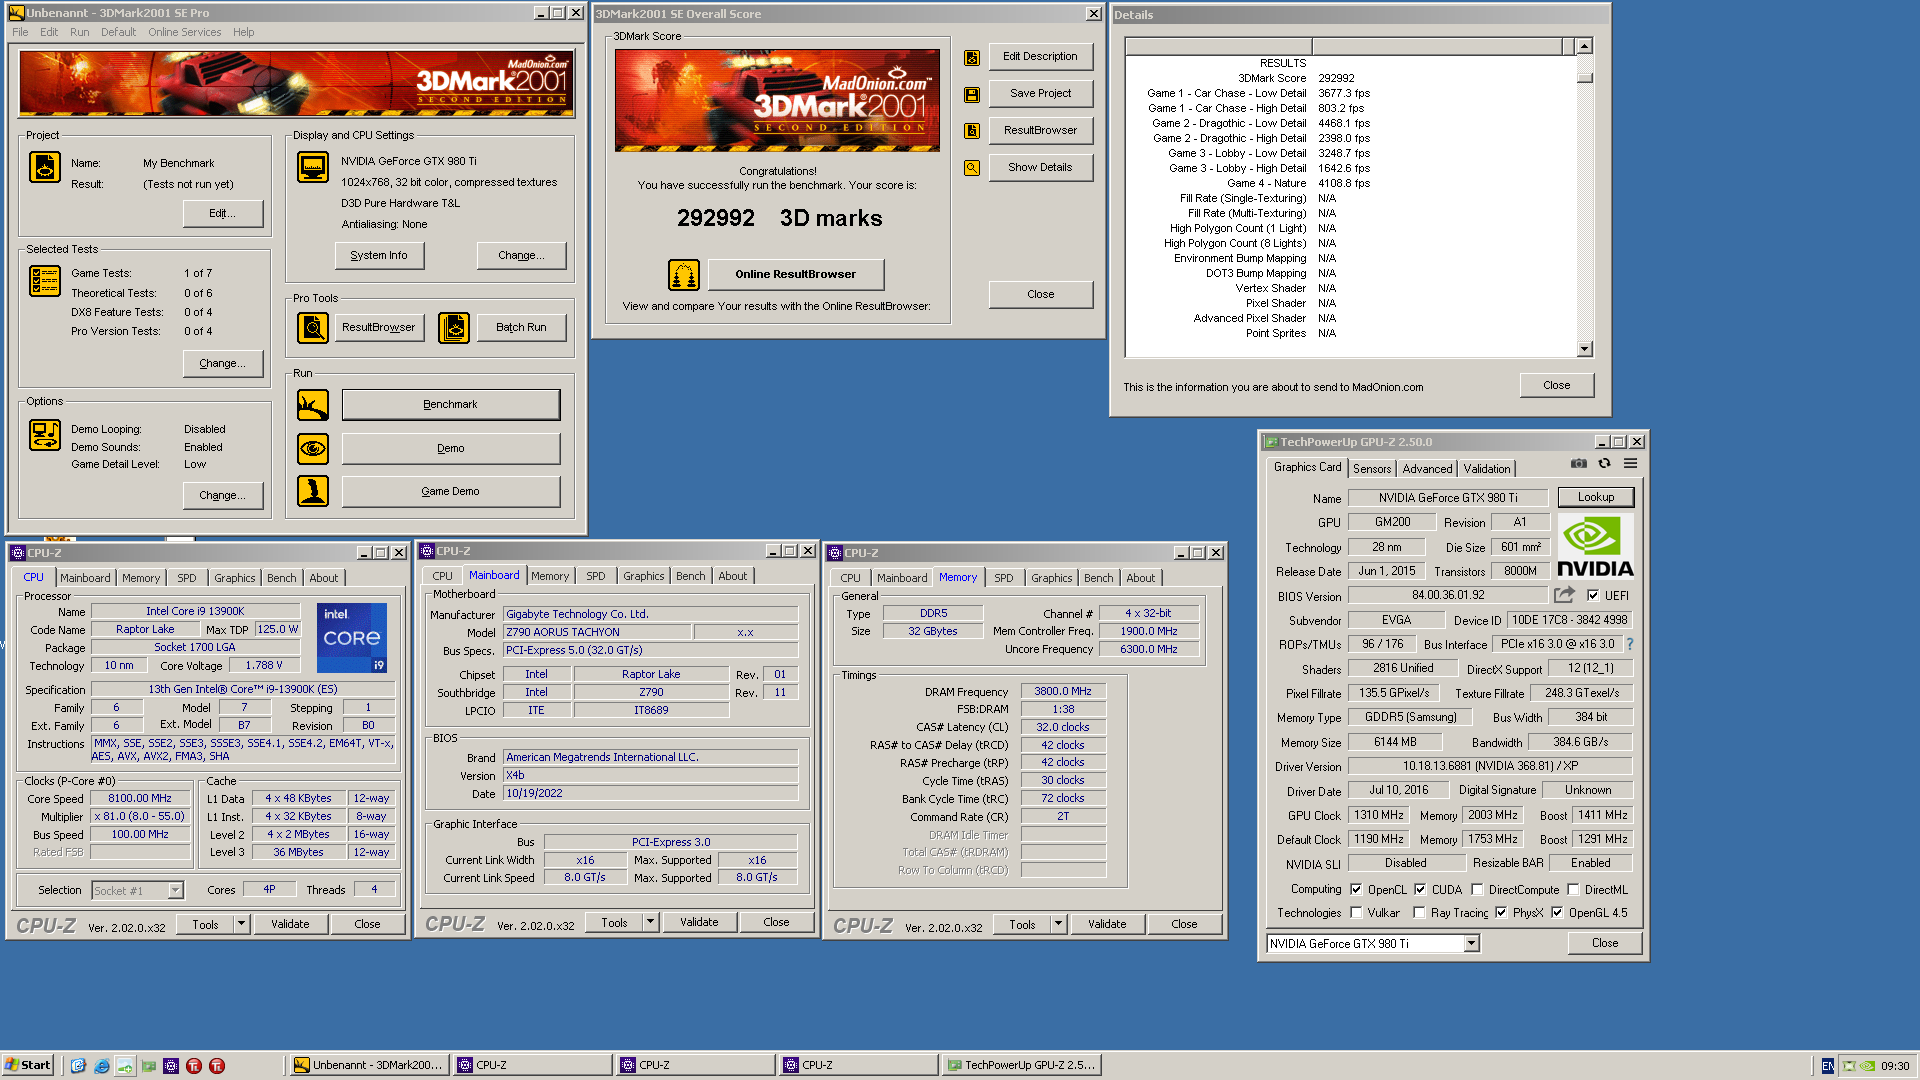Click the Lookup button in GPU-Z
This screenshot has width=1920, height=1080.
(x=1596, y=497)
